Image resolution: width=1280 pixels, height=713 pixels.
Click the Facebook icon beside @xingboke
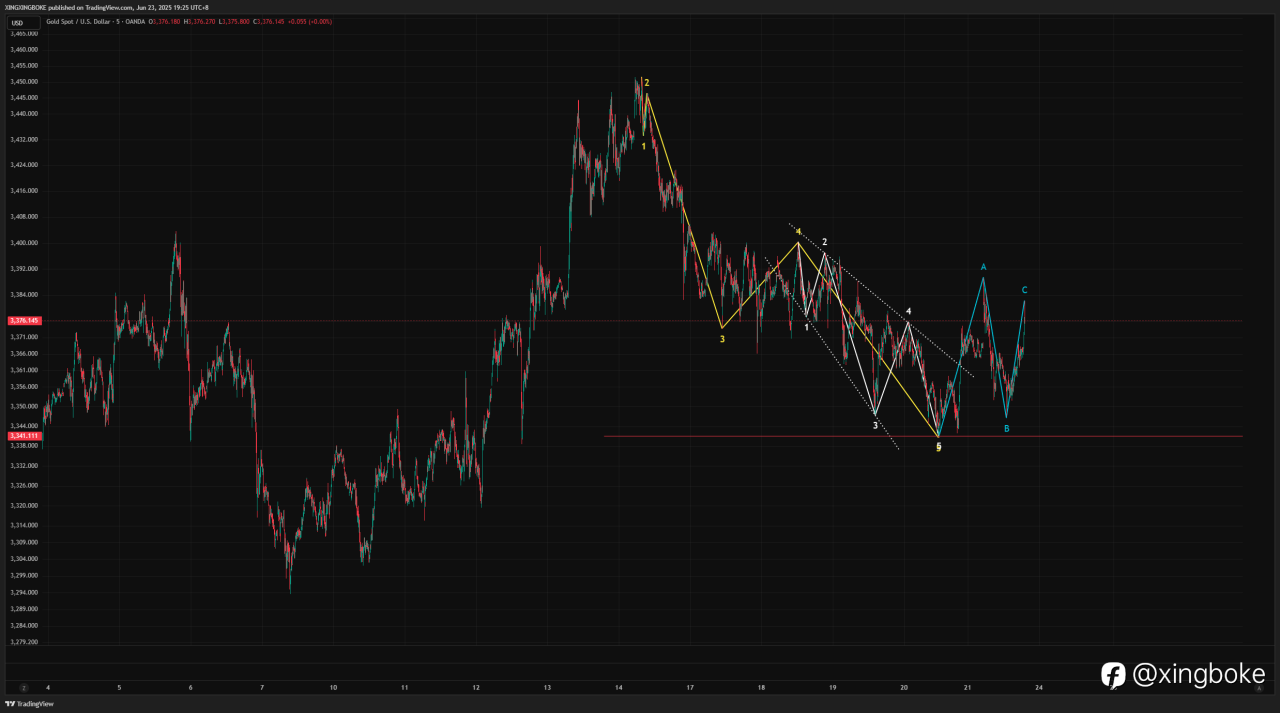point(1114,674)
